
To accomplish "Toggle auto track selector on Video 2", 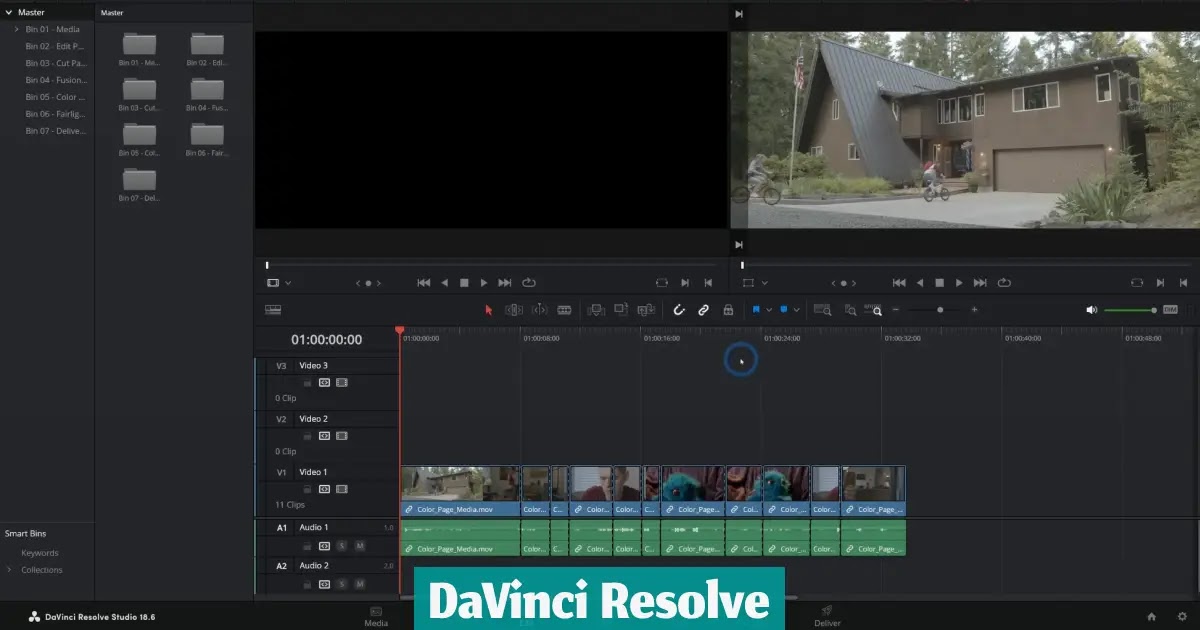I will [325, 436].
